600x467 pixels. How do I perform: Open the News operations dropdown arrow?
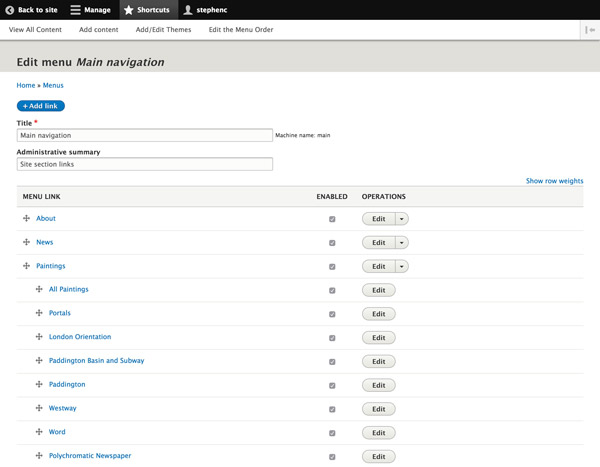click(x=401, y=243)
